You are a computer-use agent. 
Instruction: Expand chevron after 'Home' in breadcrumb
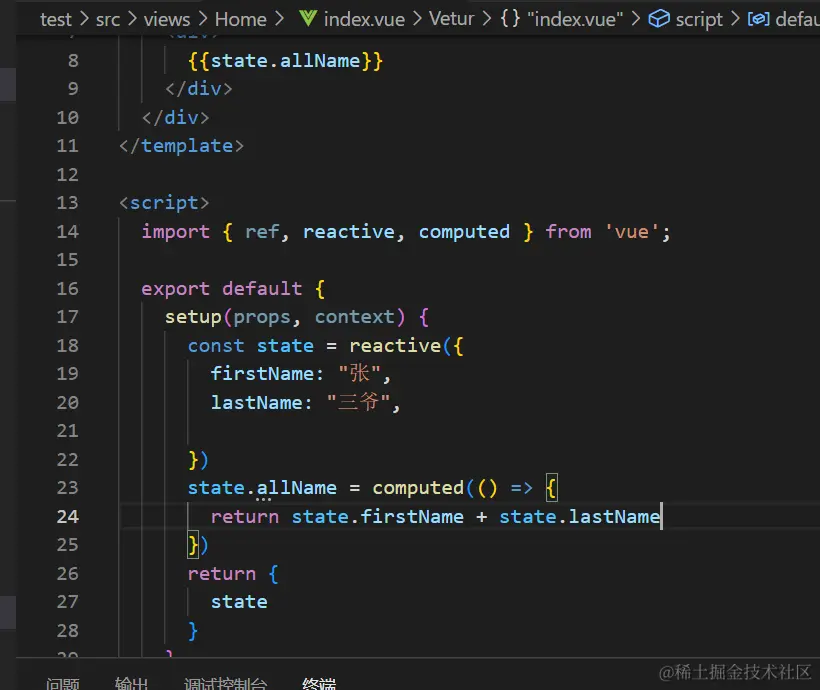click(x=279, y=19)
